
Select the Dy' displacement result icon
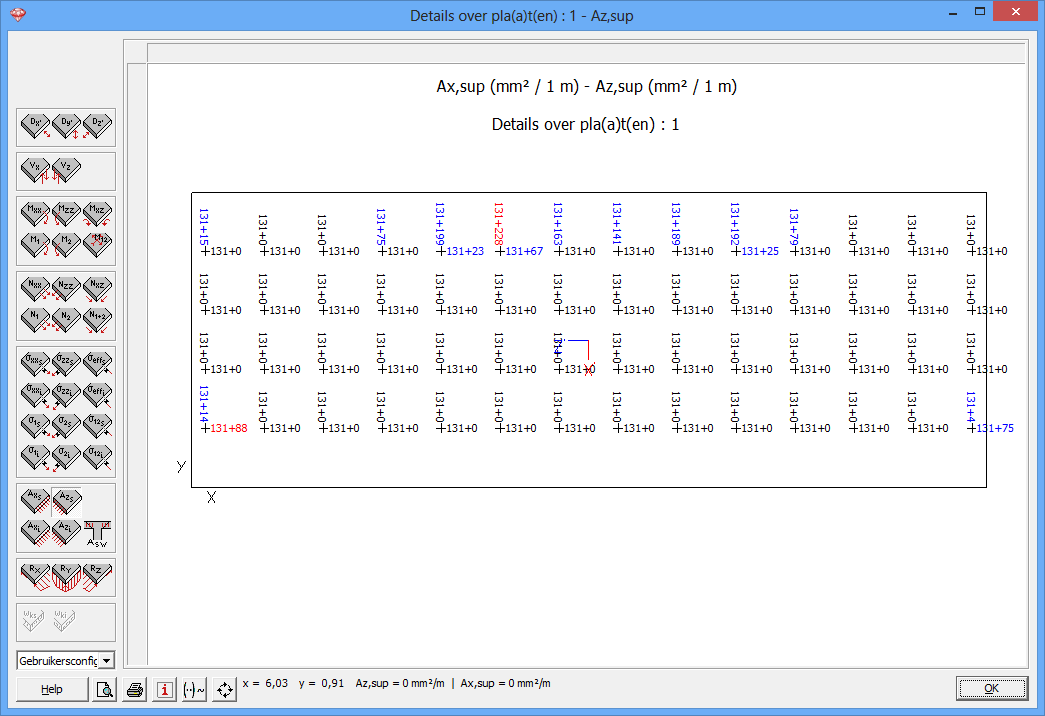(66, 126)
